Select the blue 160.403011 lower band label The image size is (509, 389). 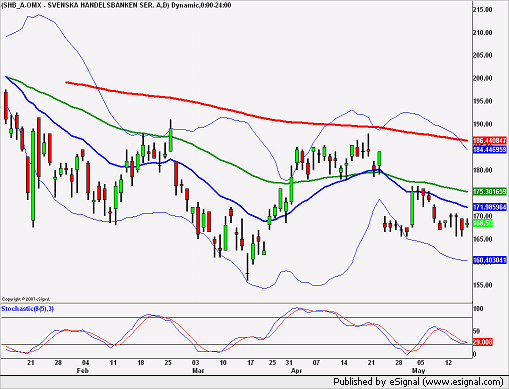(x=490, y=260)
